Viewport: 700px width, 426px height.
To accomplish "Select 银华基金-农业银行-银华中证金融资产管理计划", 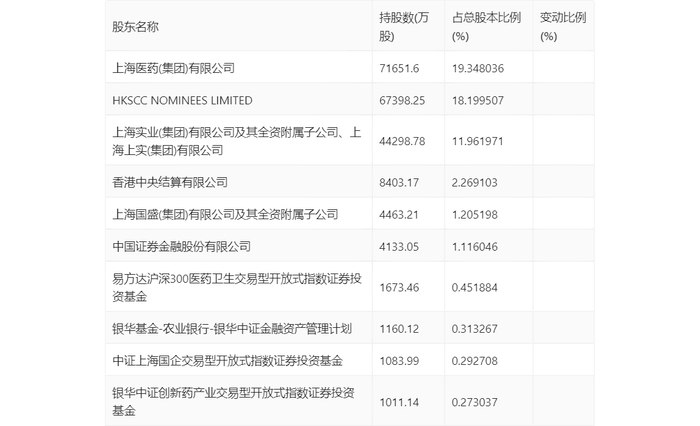I will click(232, 329).
